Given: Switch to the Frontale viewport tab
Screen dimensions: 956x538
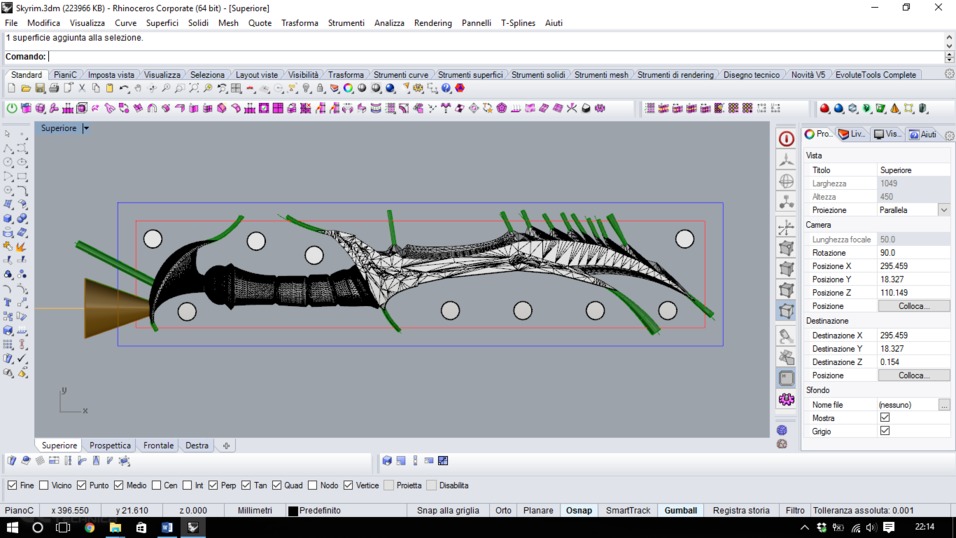Looking at the screenshot, I should coord(159,445).
